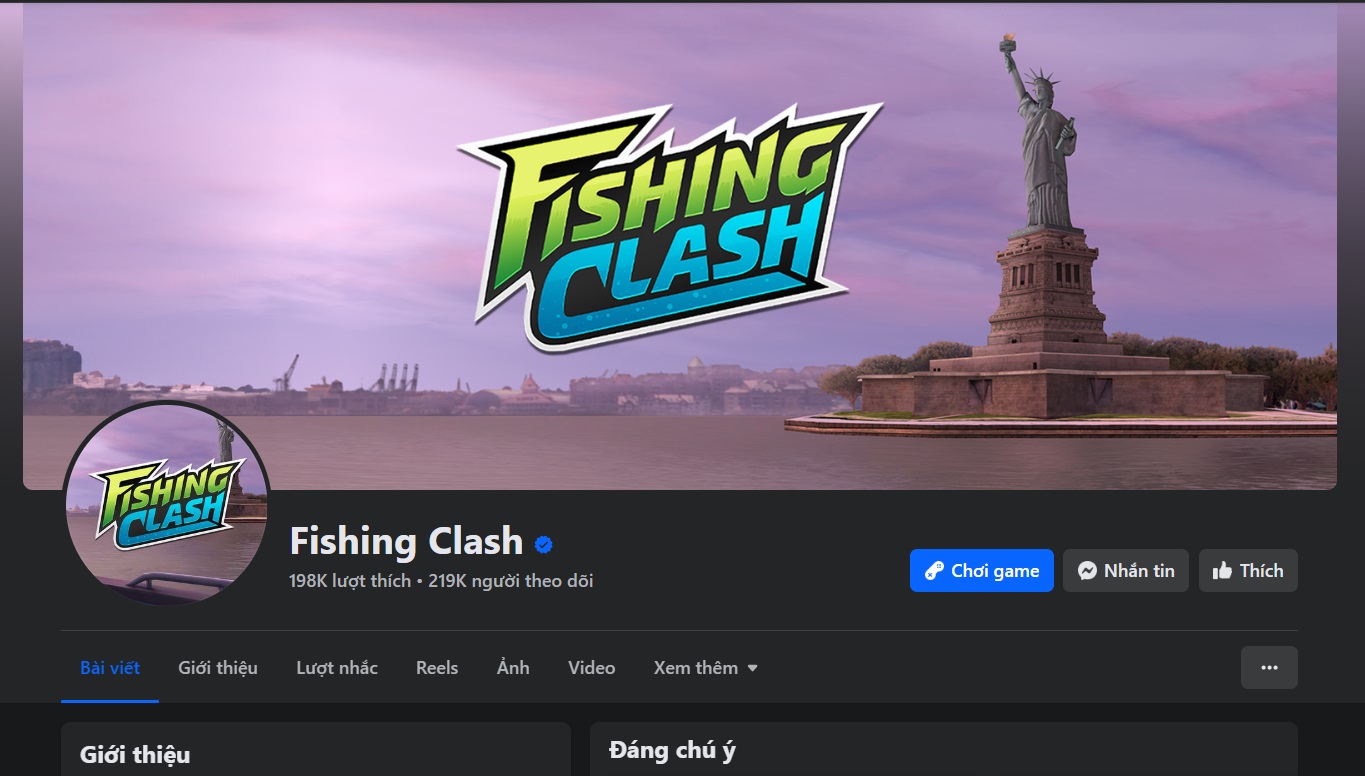
Task: Open the Fishing Clash profile picture
Action: pos(166,504)
